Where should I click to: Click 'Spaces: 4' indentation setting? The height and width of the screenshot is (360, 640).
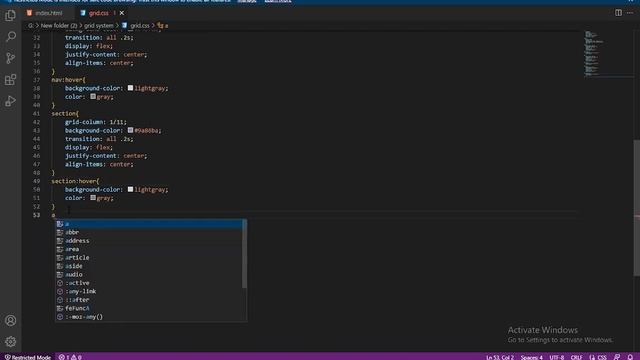tap(531, 357)
